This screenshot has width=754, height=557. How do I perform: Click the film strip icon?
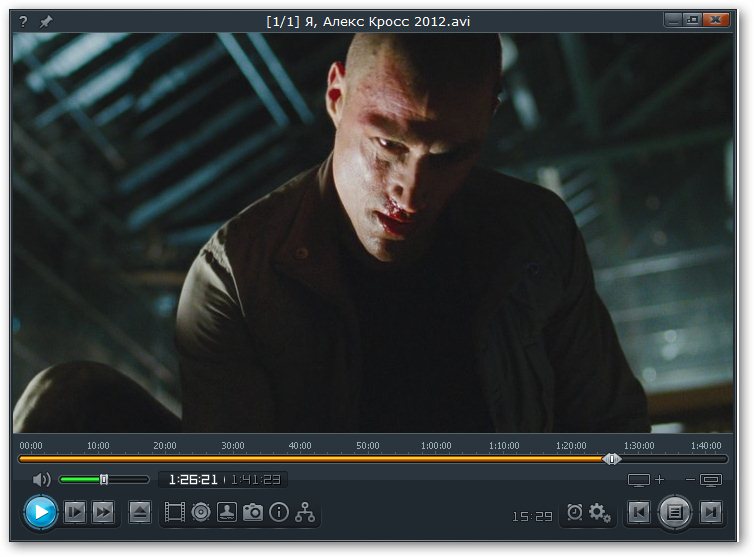point(175,513)
